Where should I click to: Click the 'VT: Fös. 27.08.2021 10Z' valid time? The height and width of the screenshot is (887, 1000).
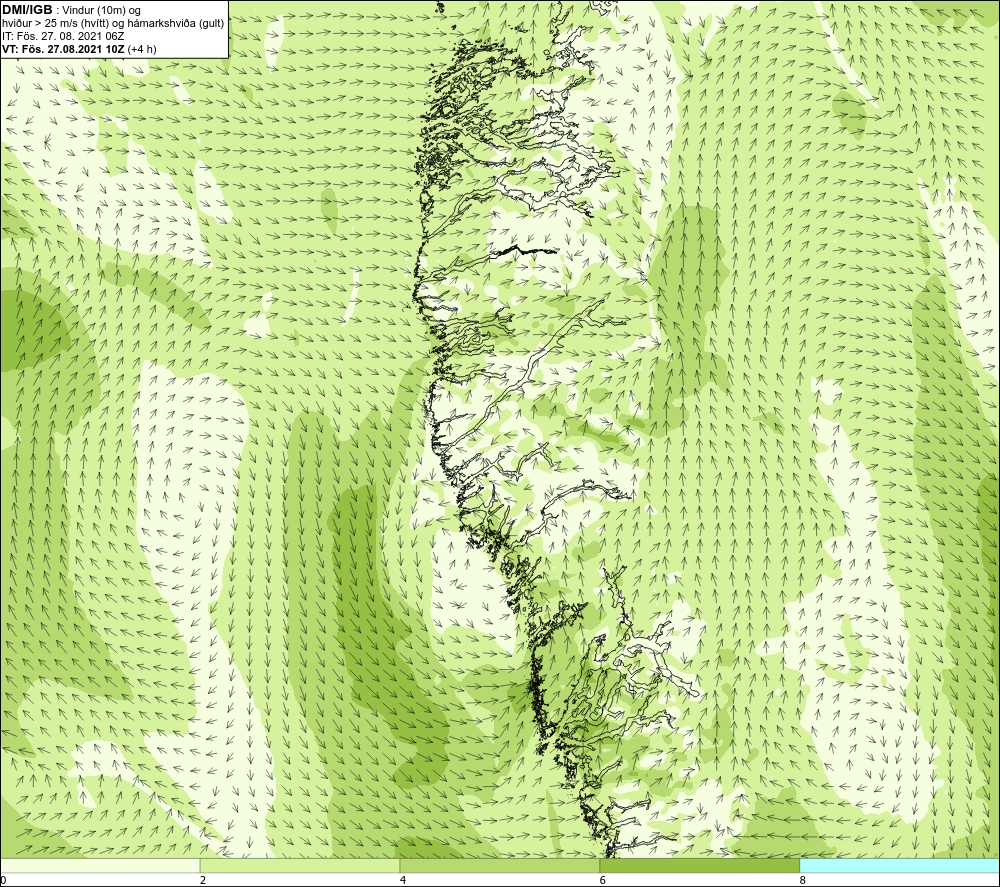[63, 49]
